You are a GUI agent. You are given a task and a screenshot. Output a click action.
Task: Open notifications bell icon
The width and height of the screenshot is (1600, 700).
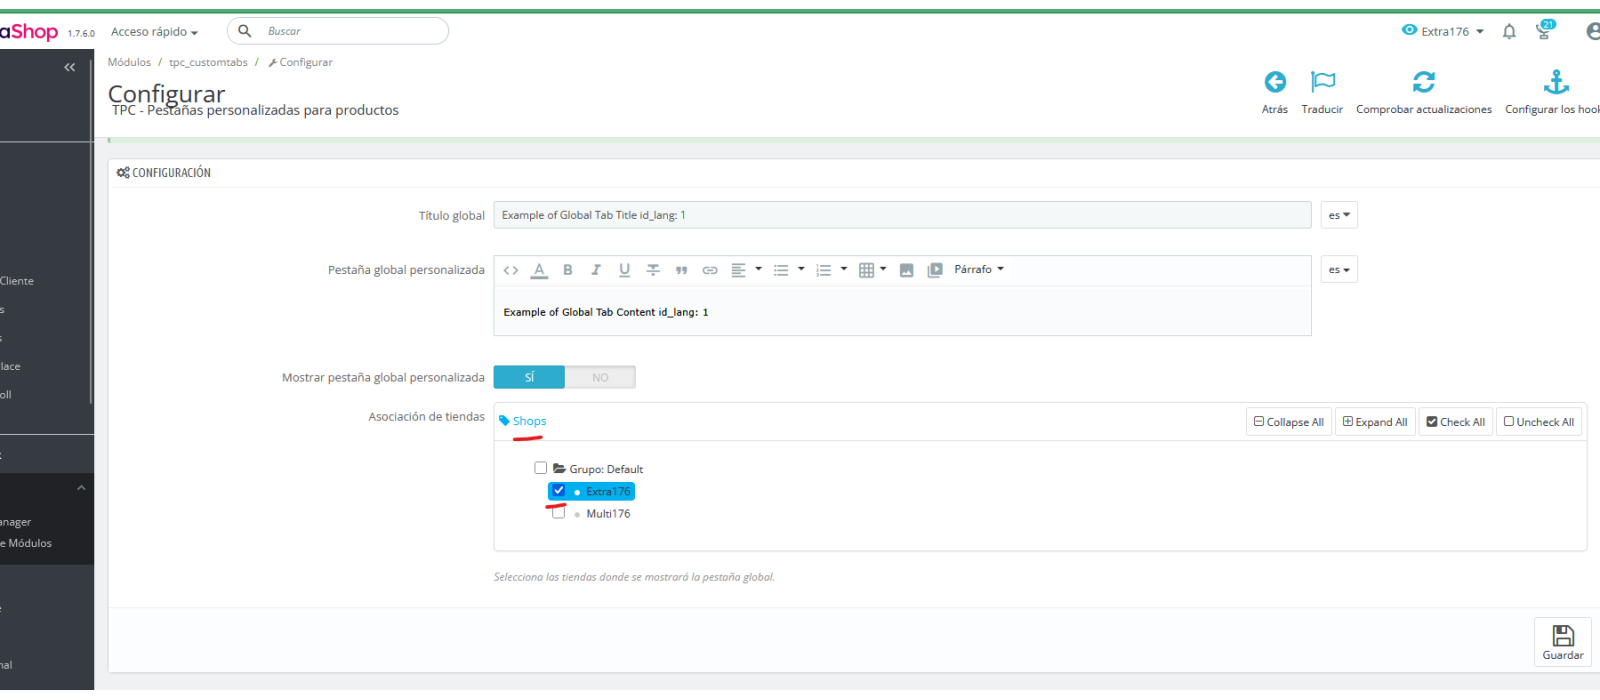(1509, 32)
